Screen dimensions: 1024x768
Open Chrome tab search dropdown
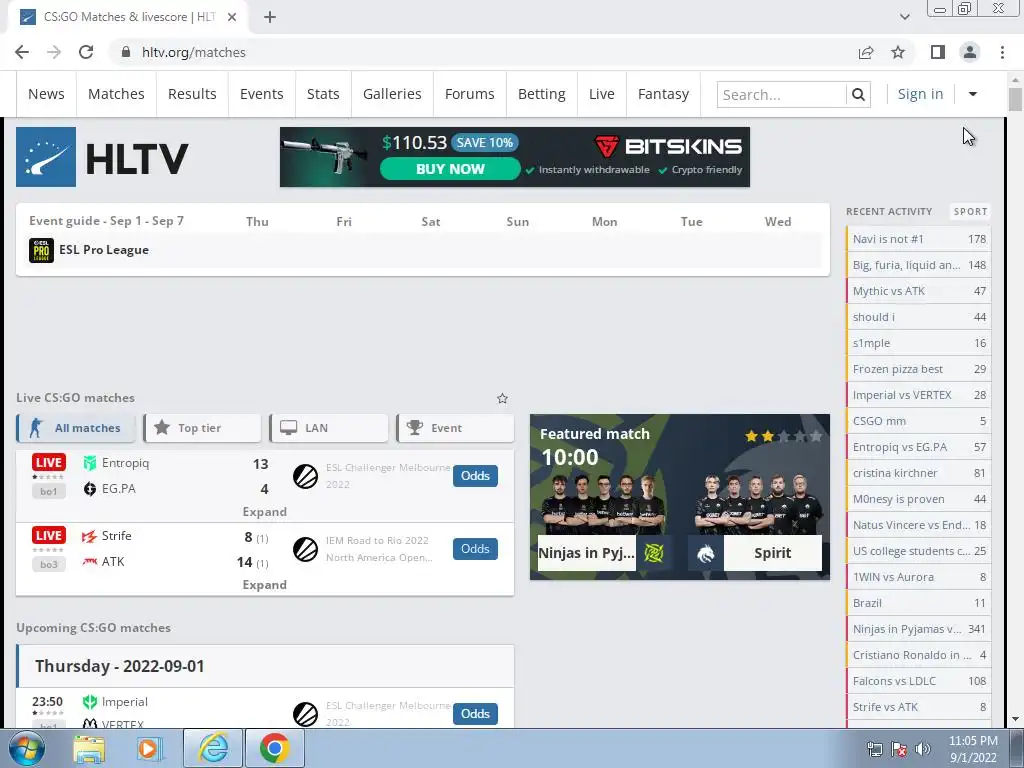[x=904, y=17]
